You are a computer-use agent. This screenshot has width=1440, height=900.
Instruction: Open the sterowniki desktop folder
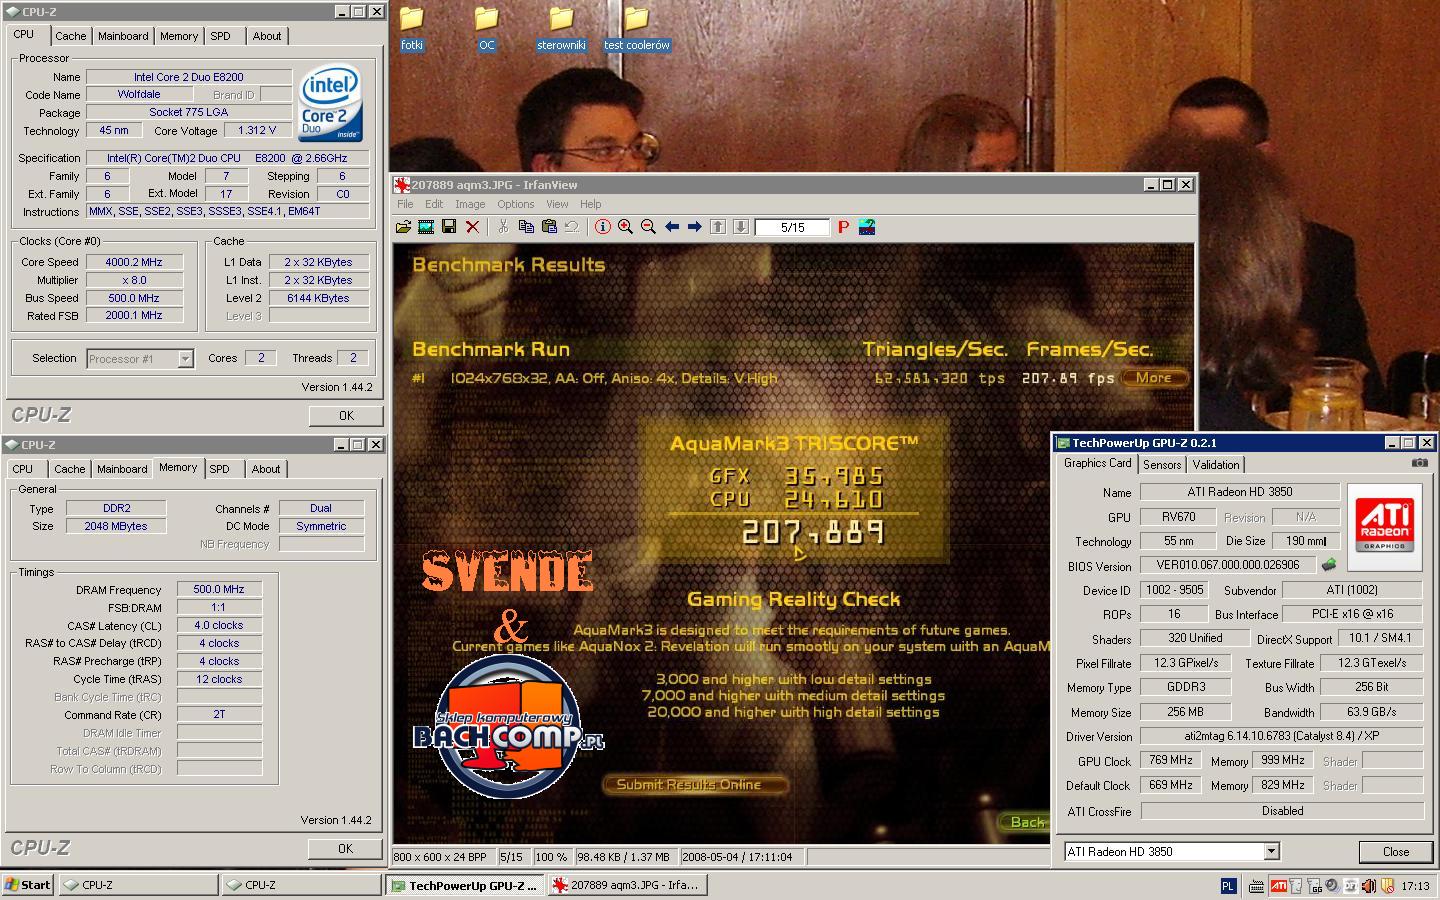561,29
